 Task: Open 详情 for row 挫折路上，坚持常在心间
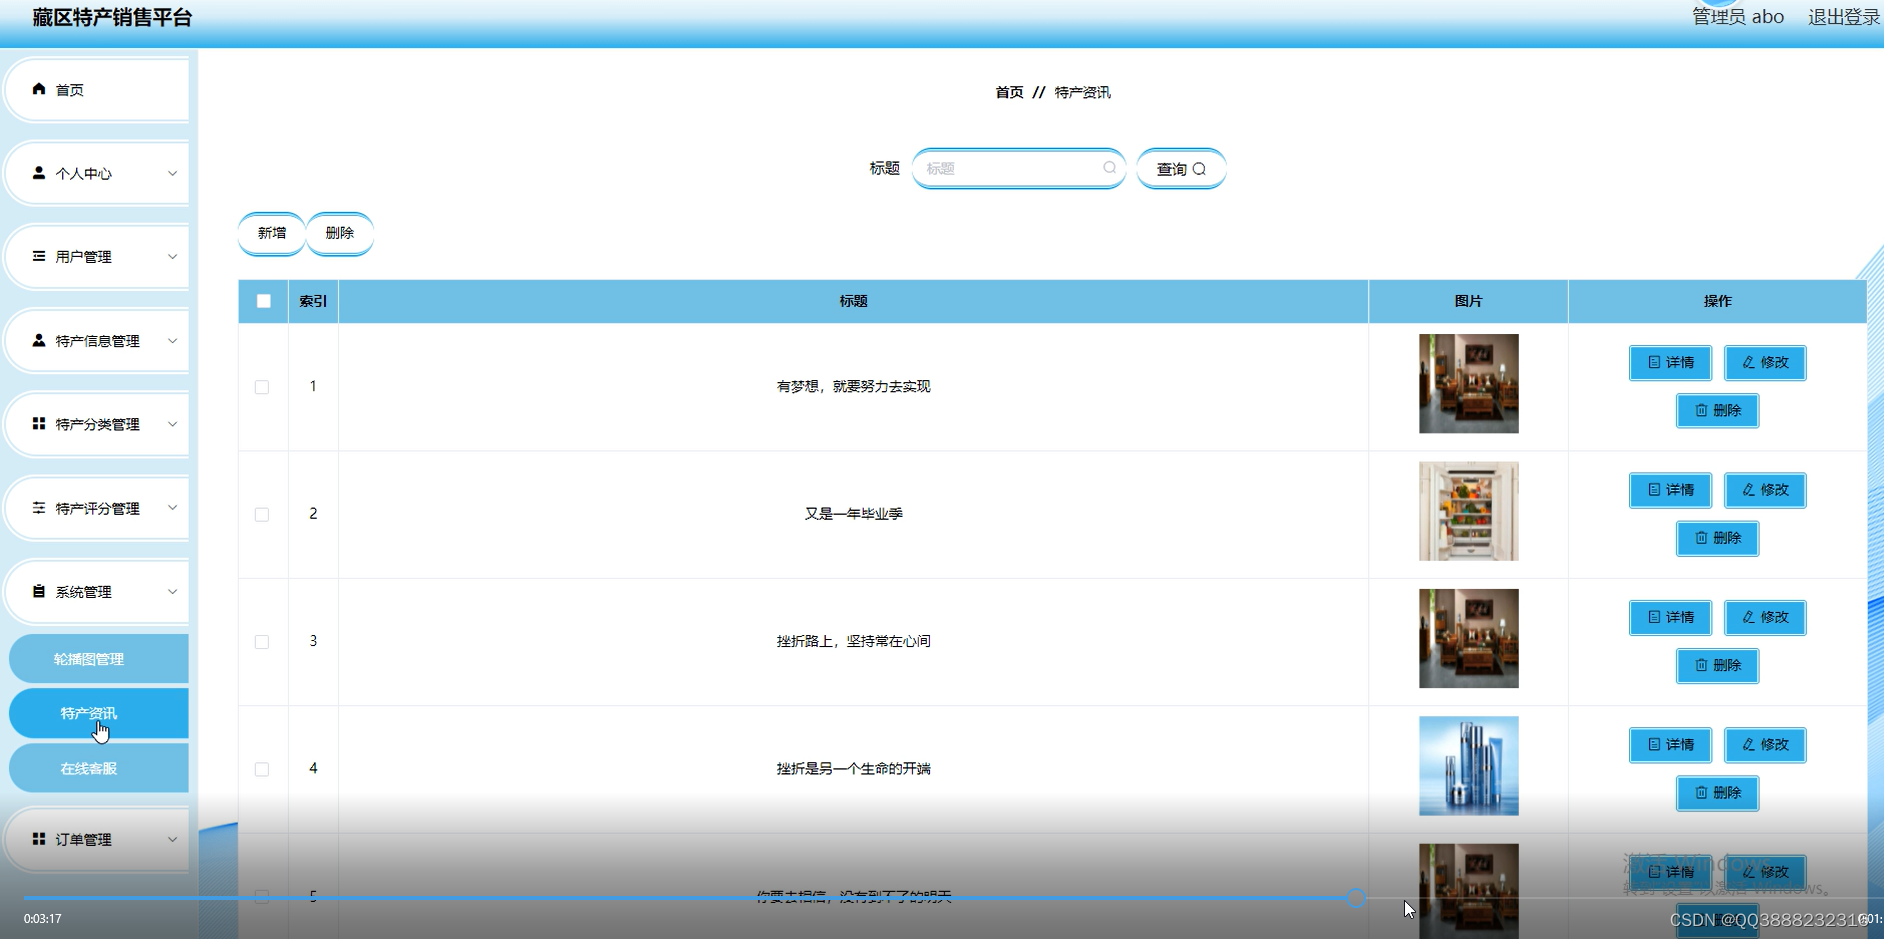click(x=1670, y=617)
